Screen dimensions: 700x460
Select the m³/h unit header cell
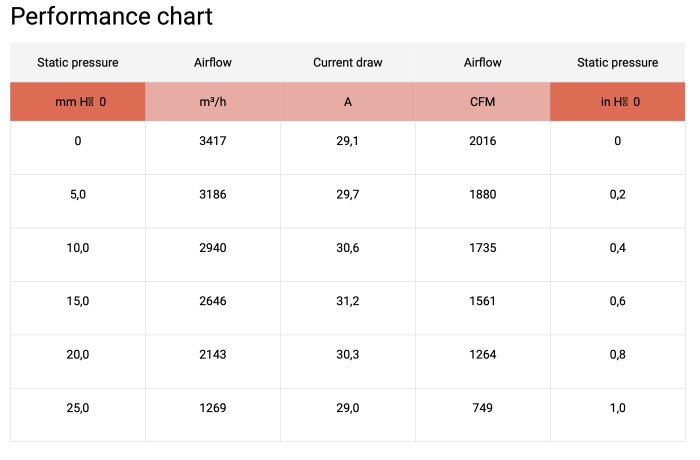213,102
